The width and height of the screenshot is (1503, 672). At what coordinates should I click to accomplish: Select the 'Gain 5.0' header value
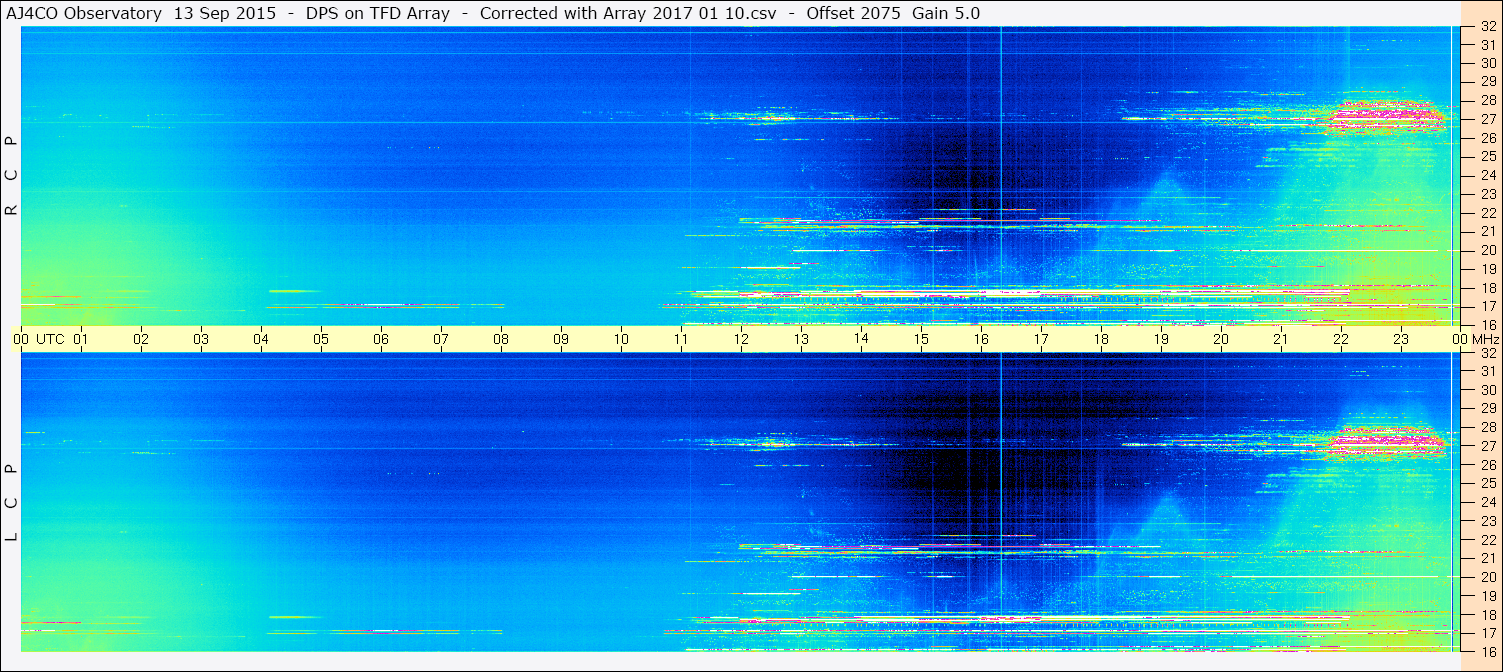tap(944, 13)
